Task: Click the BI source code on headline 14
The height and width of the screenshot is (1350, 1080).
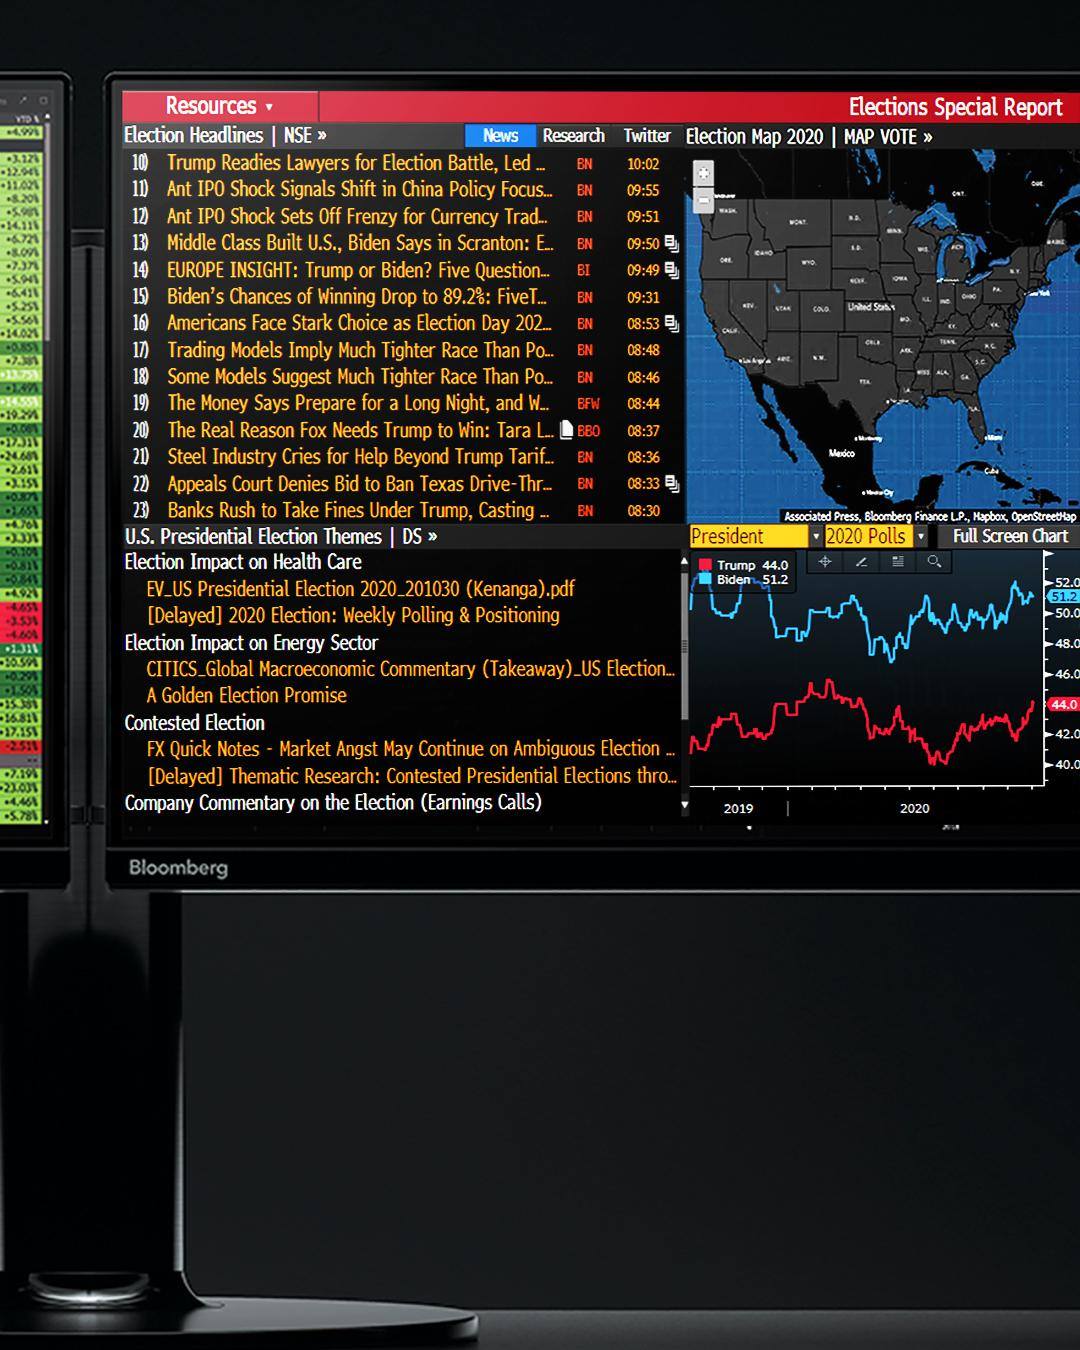Action: tap(584, 270)
